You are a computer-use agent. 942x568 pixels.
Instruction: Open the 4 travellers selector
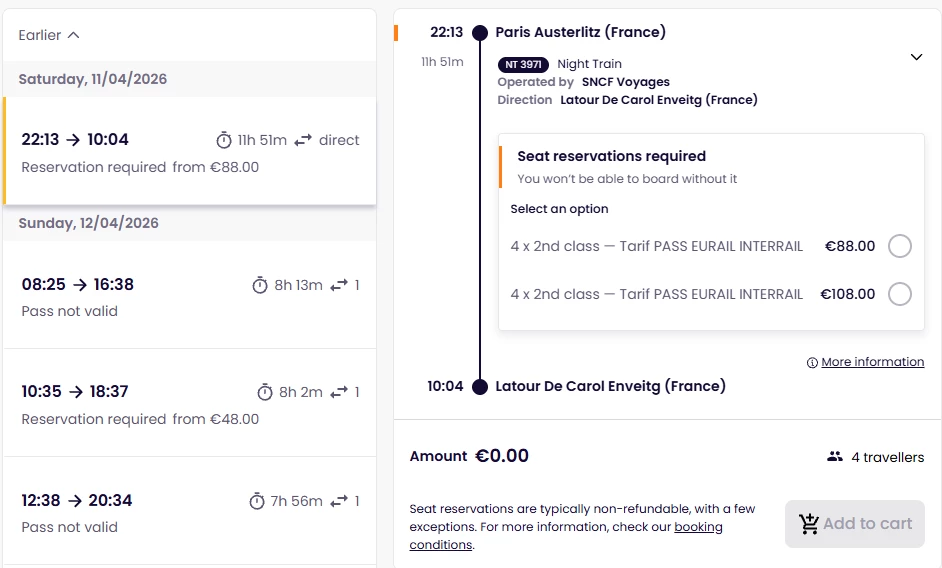(876, 457)
